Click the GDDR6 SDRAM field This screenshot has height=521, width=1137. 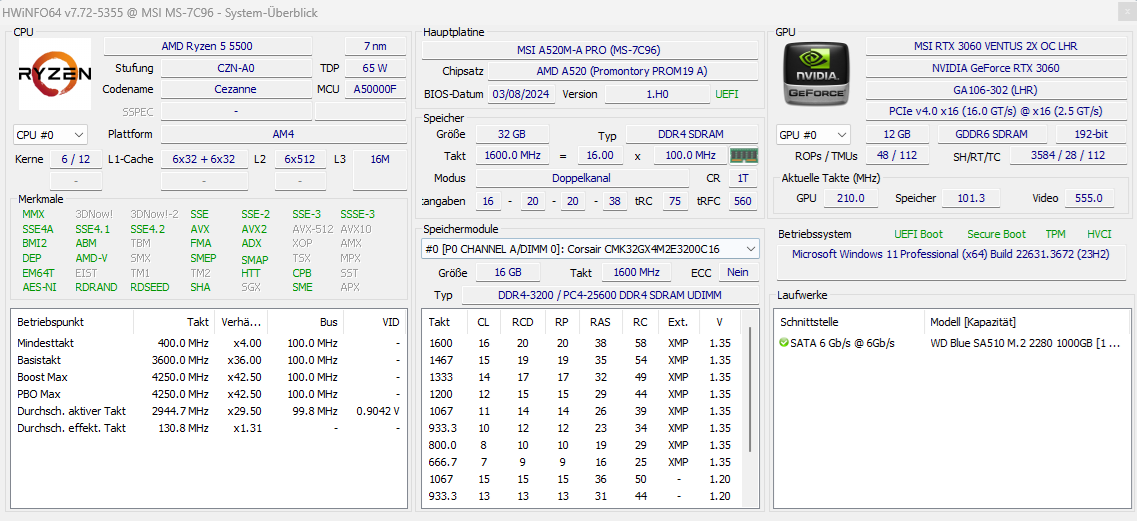point(992,134)
